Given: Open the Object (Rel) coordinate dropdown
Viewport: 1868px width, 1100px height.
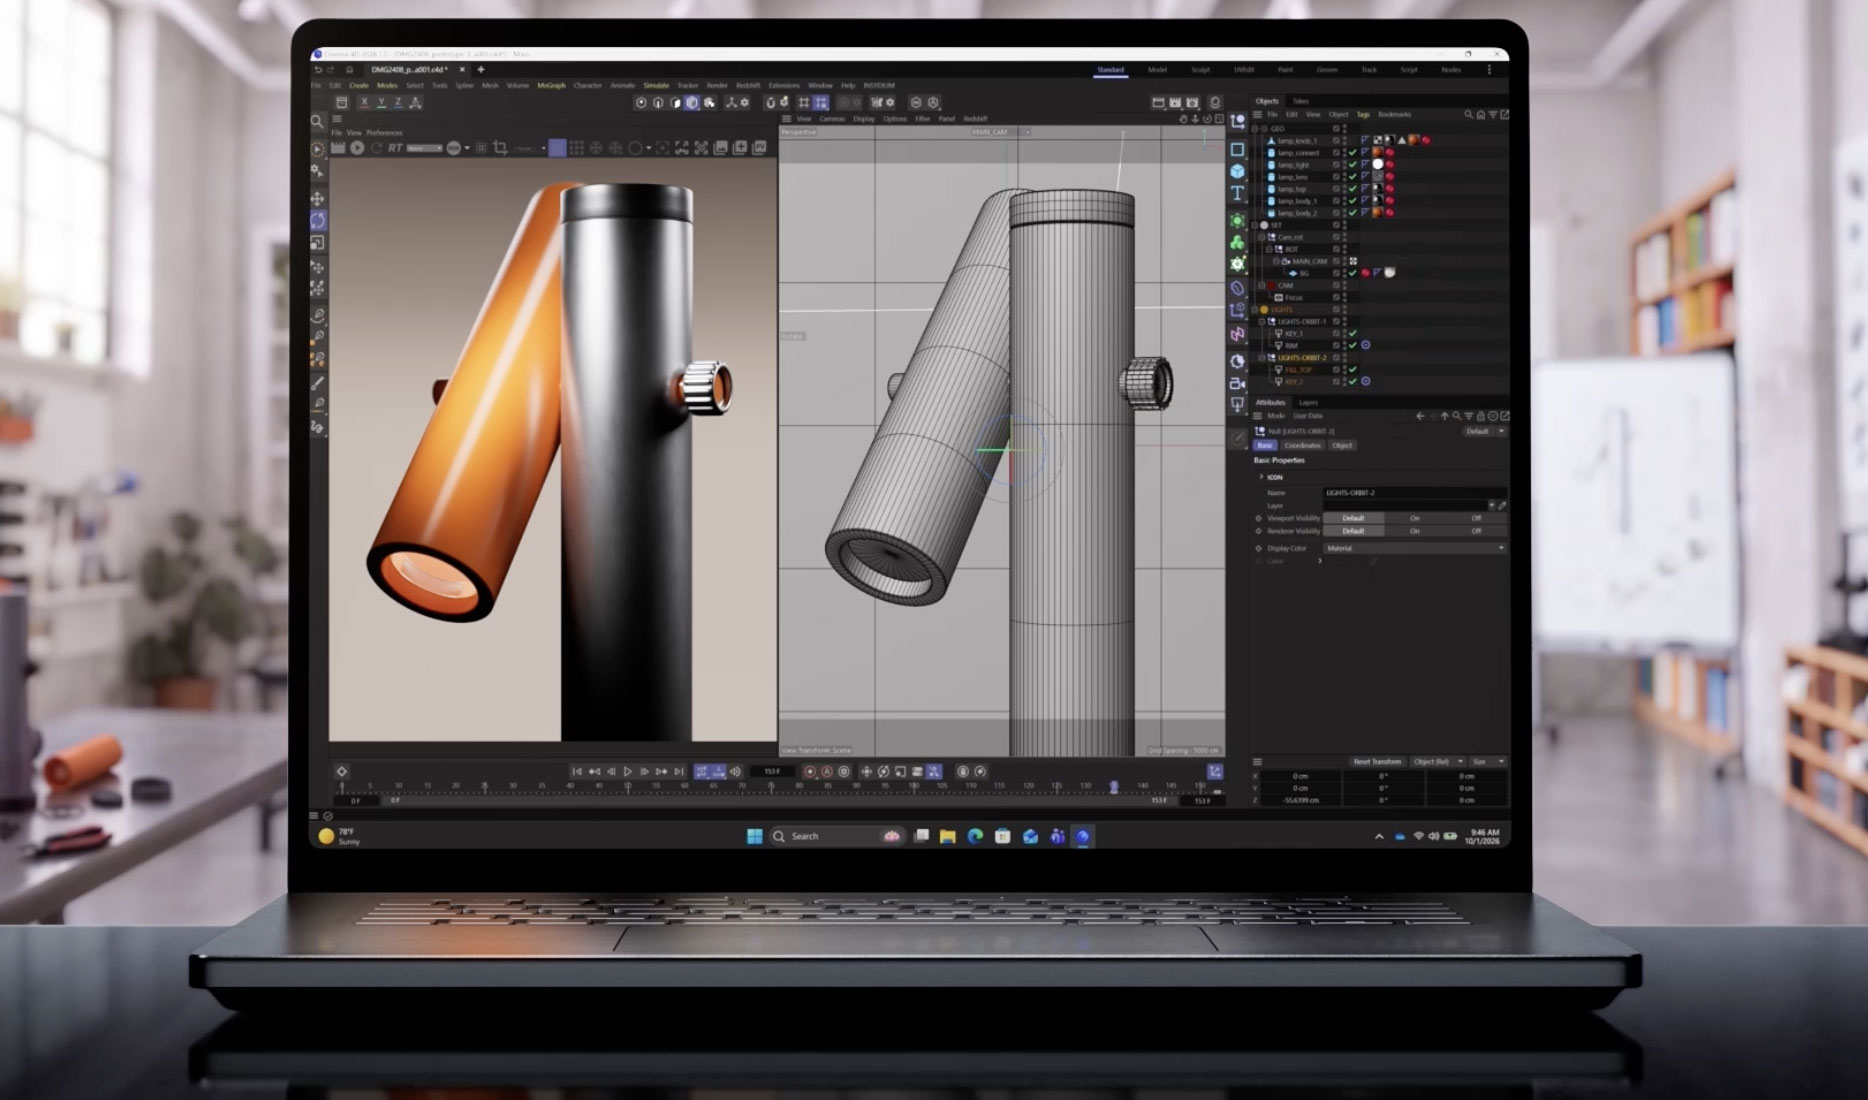Looking at the screenshot, I should click(1438, 762).
